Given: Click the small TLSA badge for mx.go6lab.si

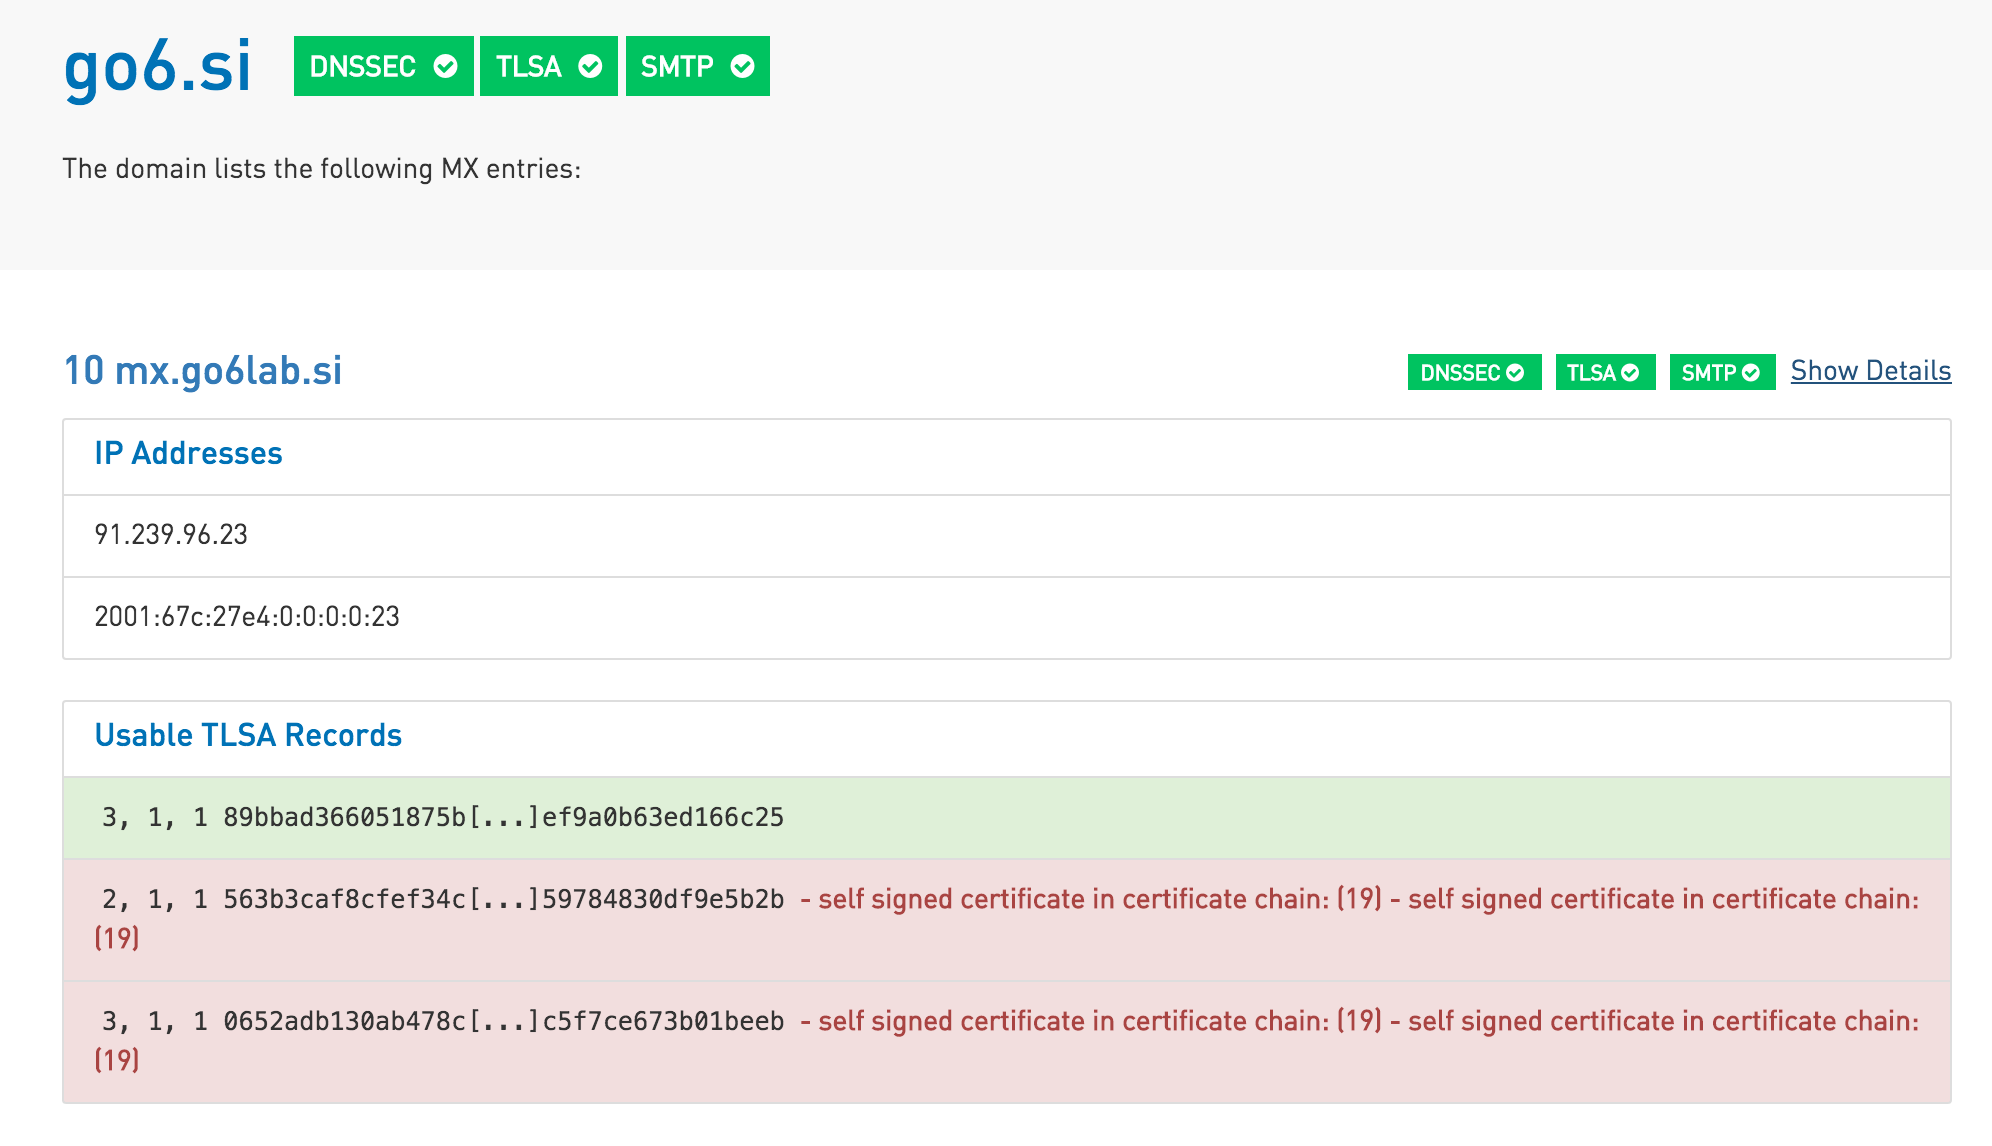Looking at the screenshot, I should point(1605,372).
